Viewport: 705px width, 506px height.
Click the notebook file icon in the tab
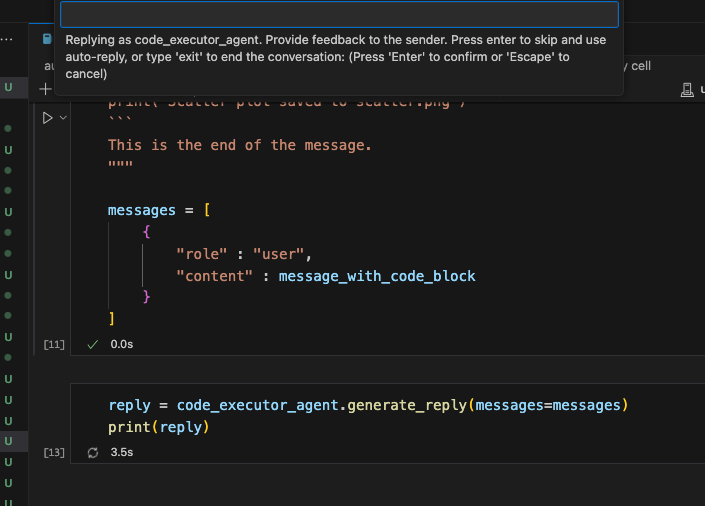click(47, 39)
